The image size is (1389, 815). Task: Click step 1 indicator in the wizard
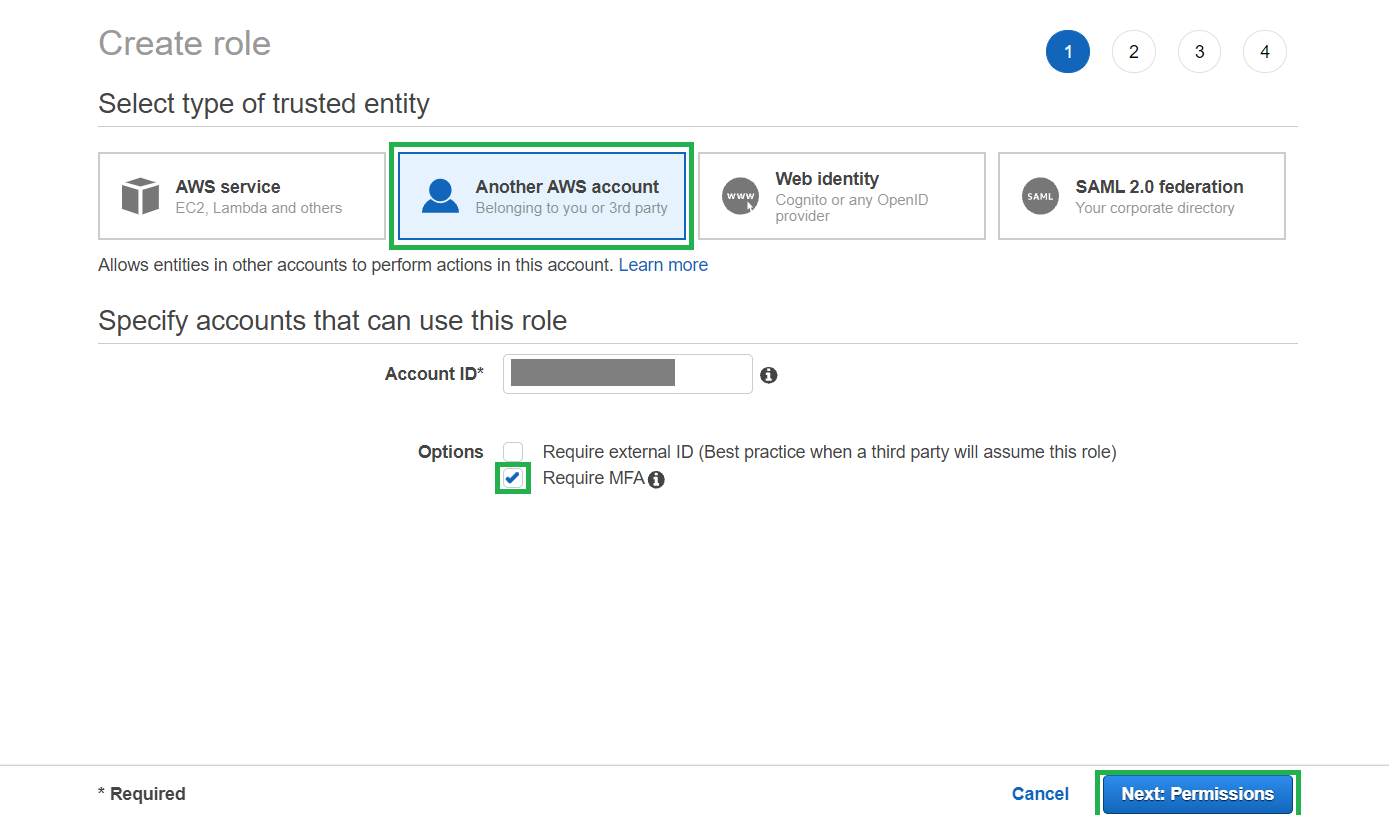point(1068,51)
